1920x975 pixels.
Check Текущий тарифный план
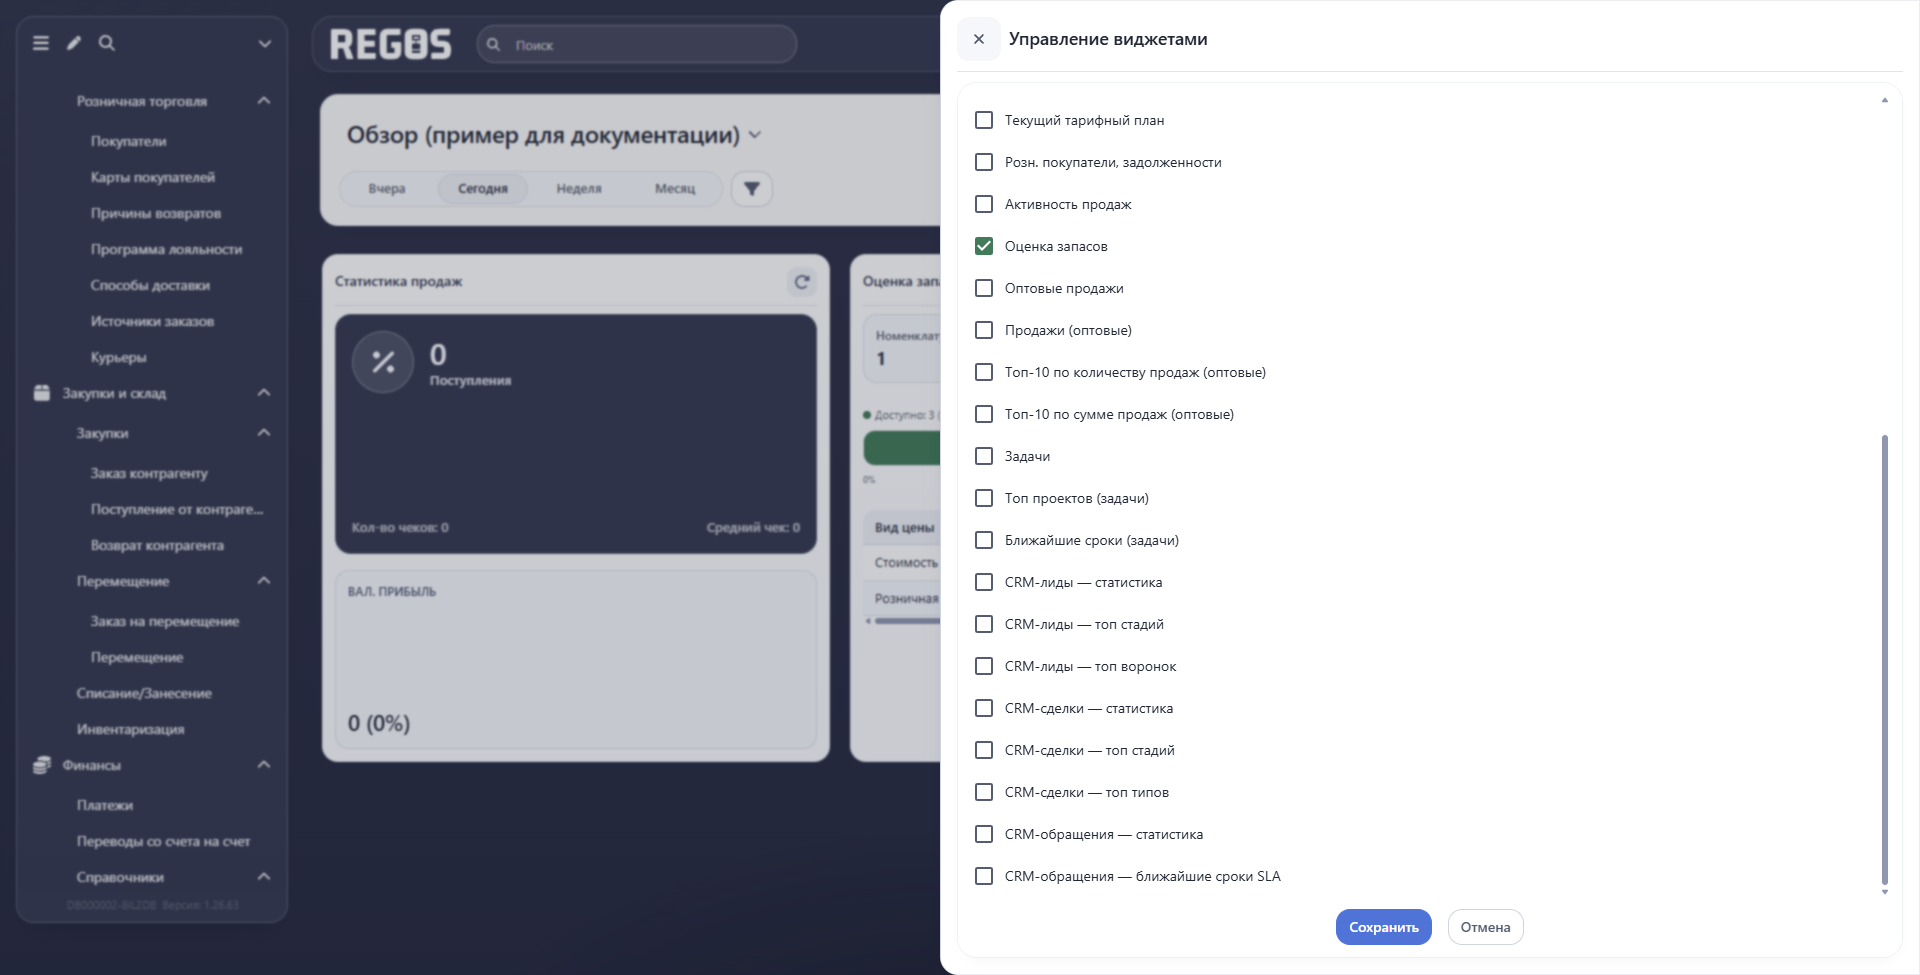984,120
